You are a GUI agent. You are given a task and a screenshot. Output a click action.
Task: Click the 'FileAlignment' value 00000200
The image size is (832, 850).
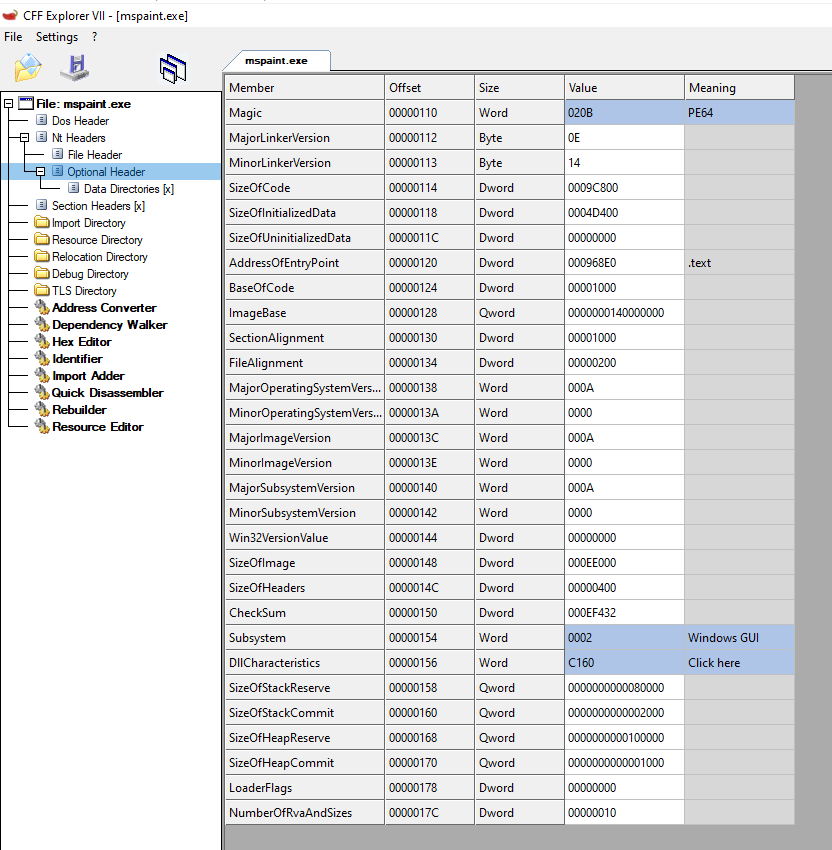coord(624,363)
